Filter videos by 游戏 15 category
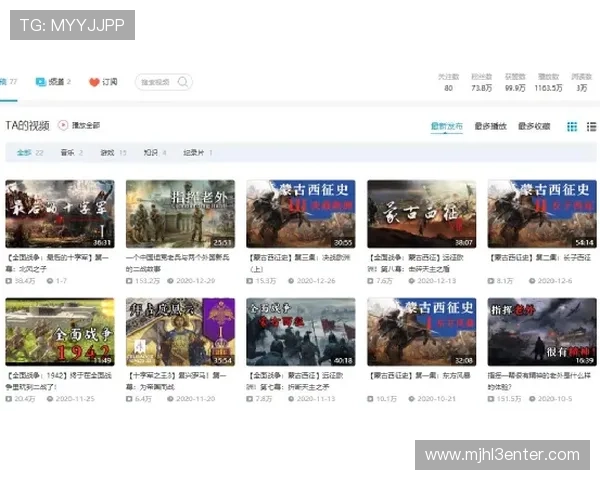The height and width of the screenshot is (480, 600). tap(113, 153)
